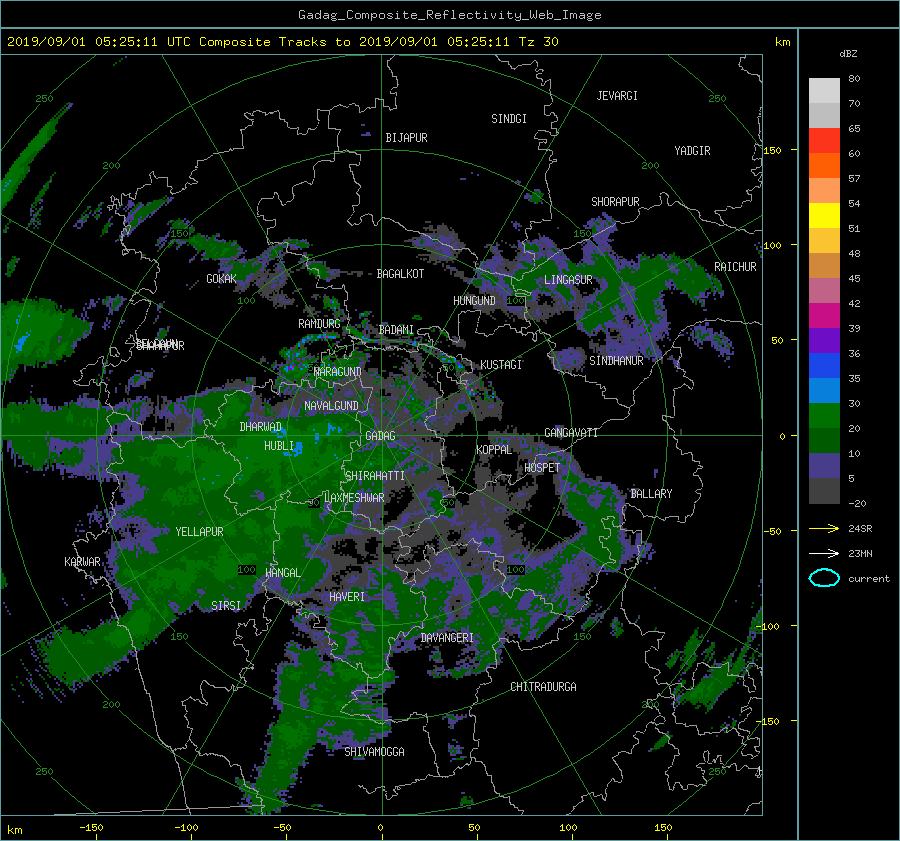The image size is (900, 841).
Task: Pick the dark orange 60–57 dBZ swatch
Action: (824, 165)
